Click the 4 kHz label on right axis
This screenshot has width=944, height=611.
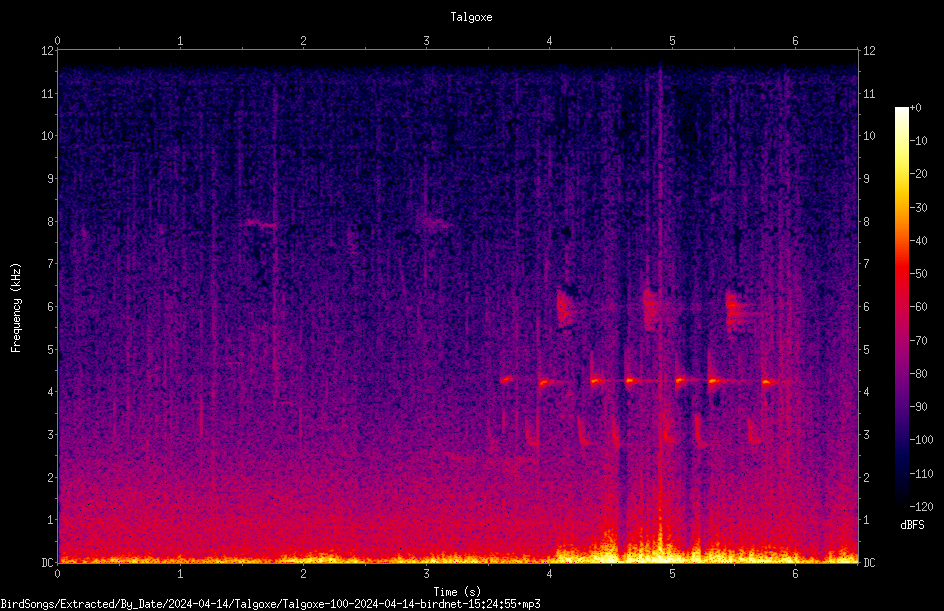(866, 392)
